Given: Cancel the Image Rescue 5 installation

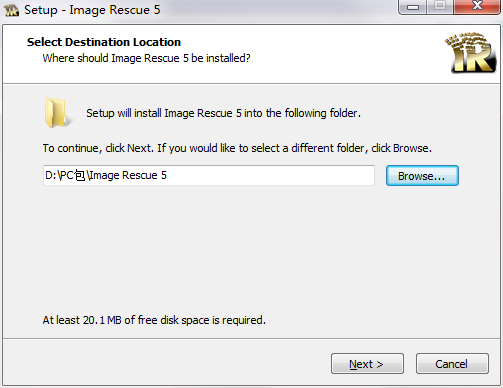Looking at the screenshot, I should coord(452,364).
